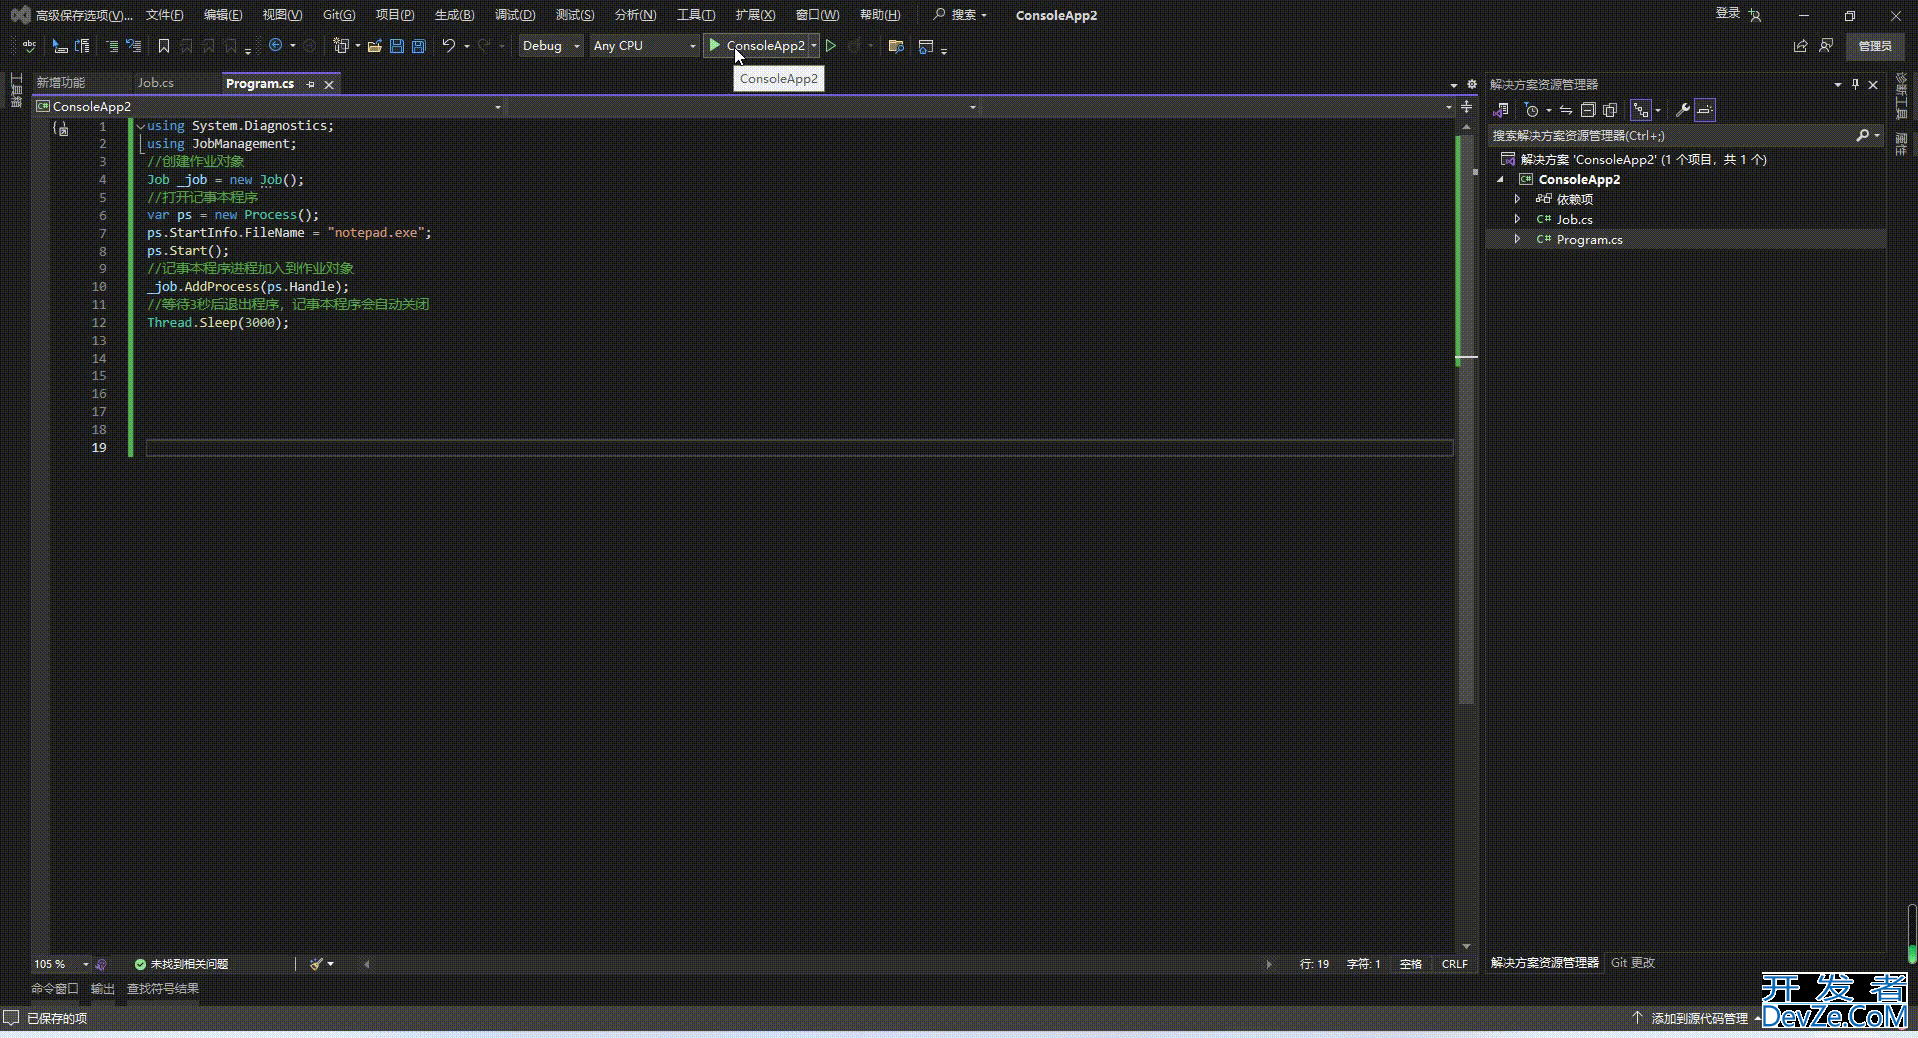Collapse all items in Solution Explorer

click(x=1588, y=110)
